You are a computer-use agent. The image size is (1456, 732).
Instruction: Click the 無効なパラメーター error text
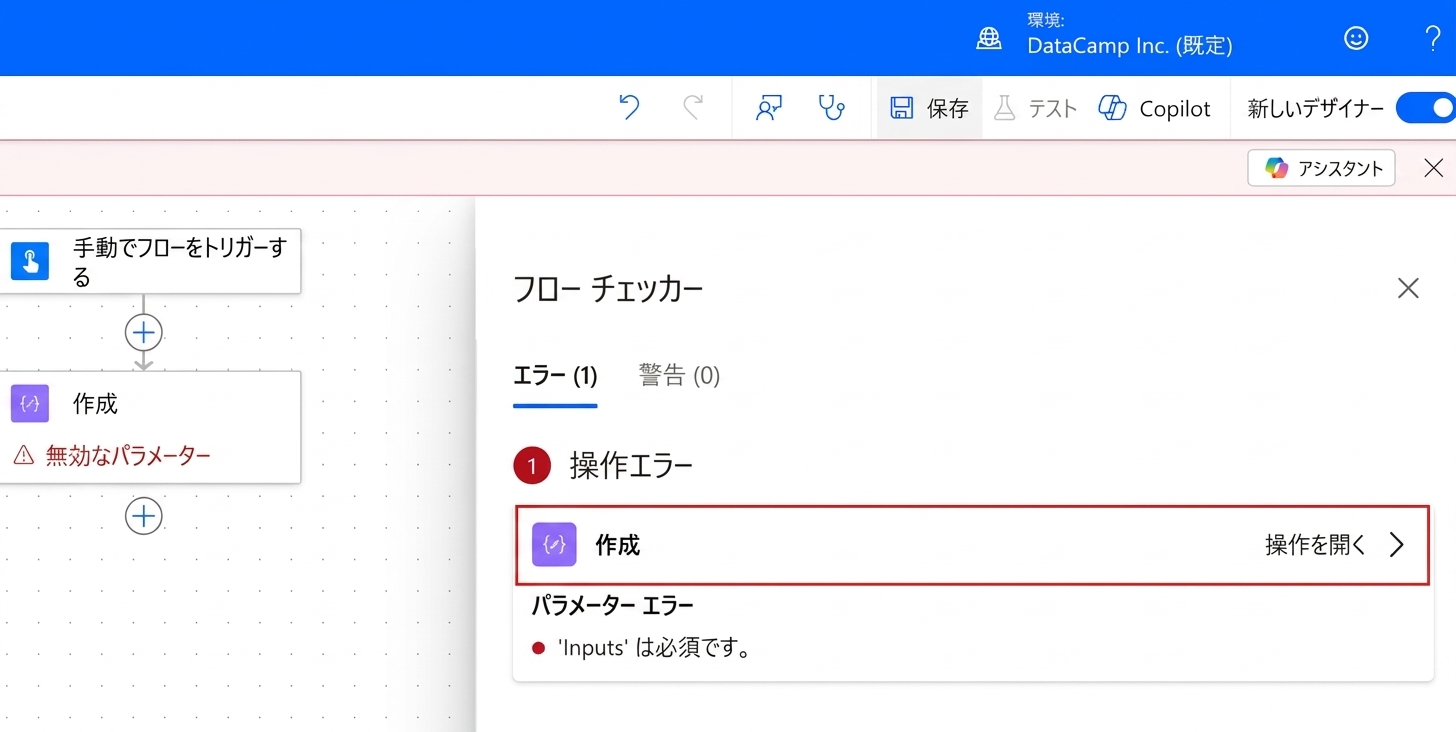[128, 456]
